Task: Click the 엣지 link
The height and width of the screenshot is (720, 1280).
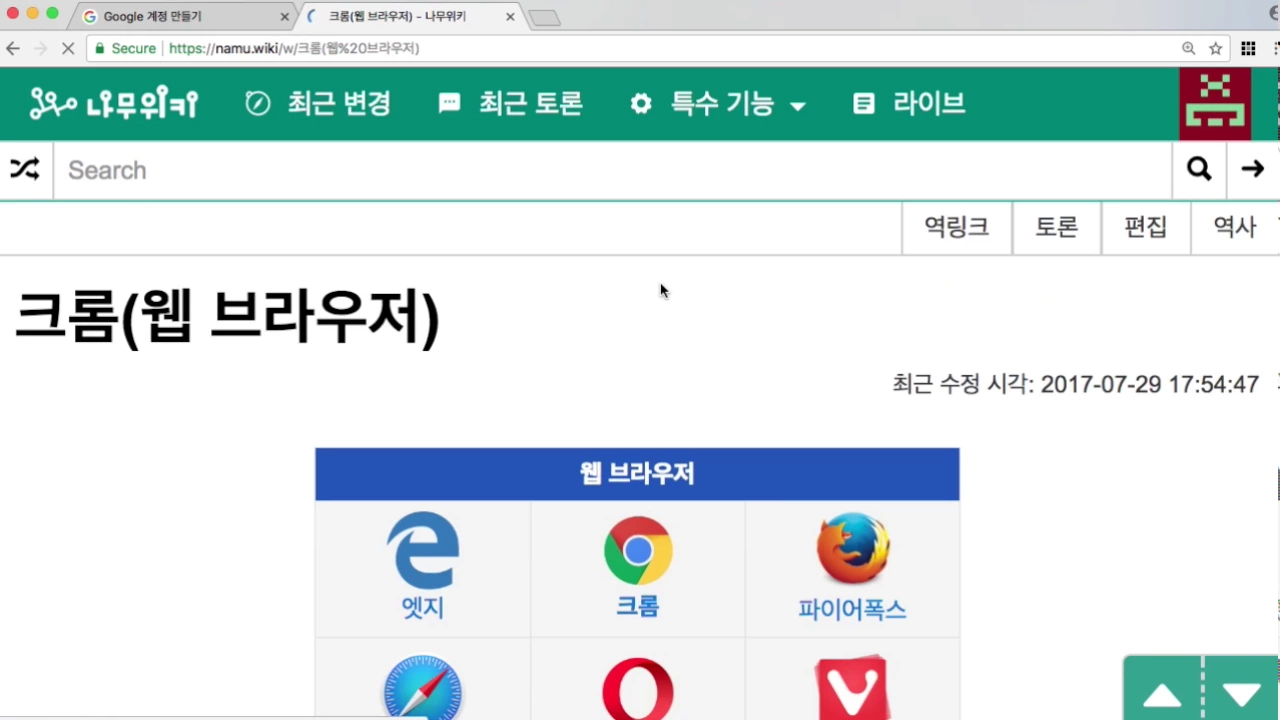Action: pyautogui.click(x=423, y=607)
